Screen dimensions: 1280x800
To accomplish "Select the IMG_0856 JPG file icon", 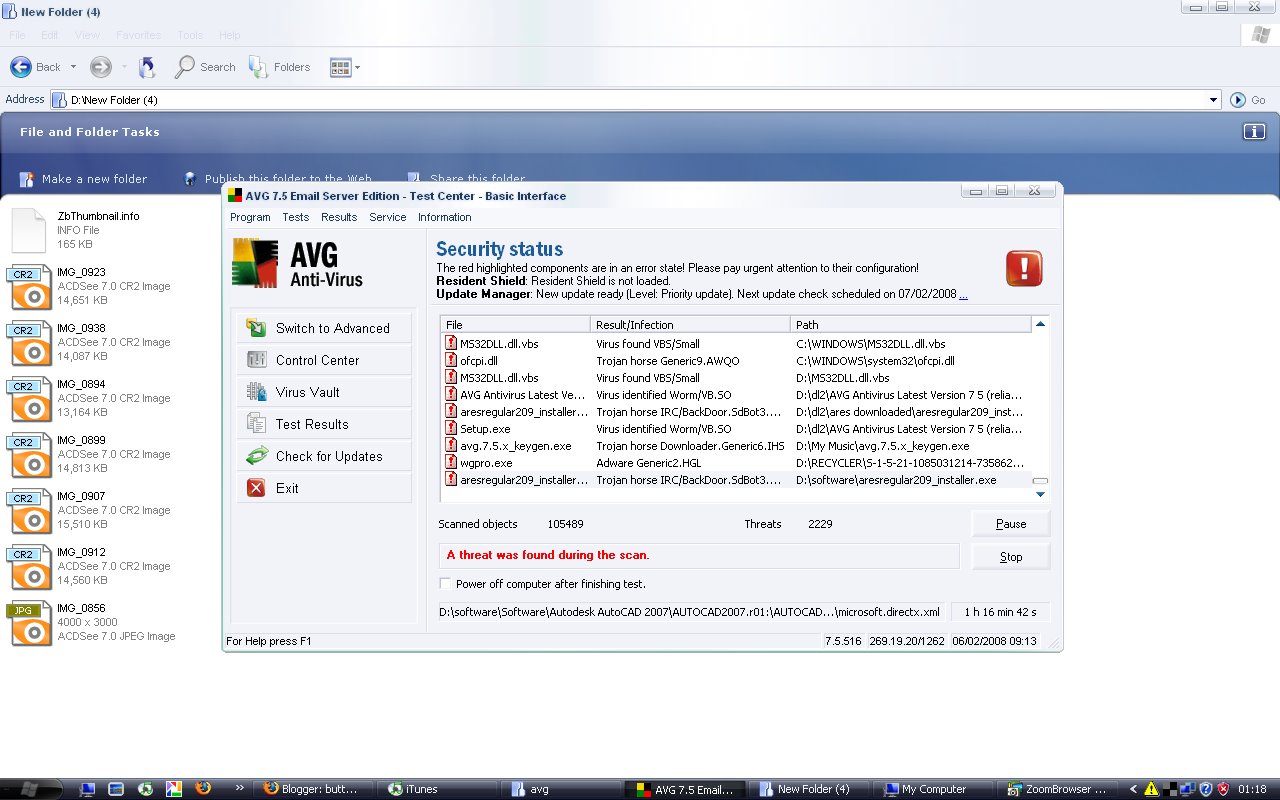I will point(29,623).
